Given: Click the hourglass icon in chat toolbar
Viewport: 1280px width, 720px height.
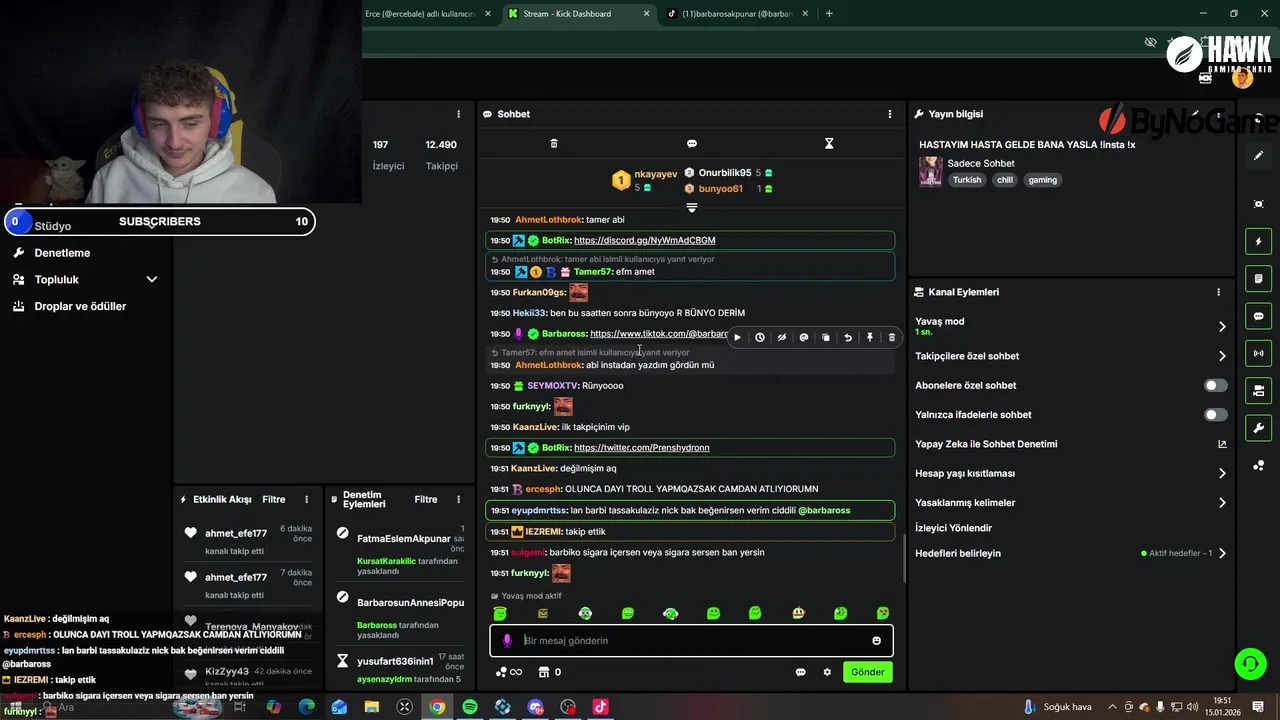Looking at the screenshot, I should 829,144.
